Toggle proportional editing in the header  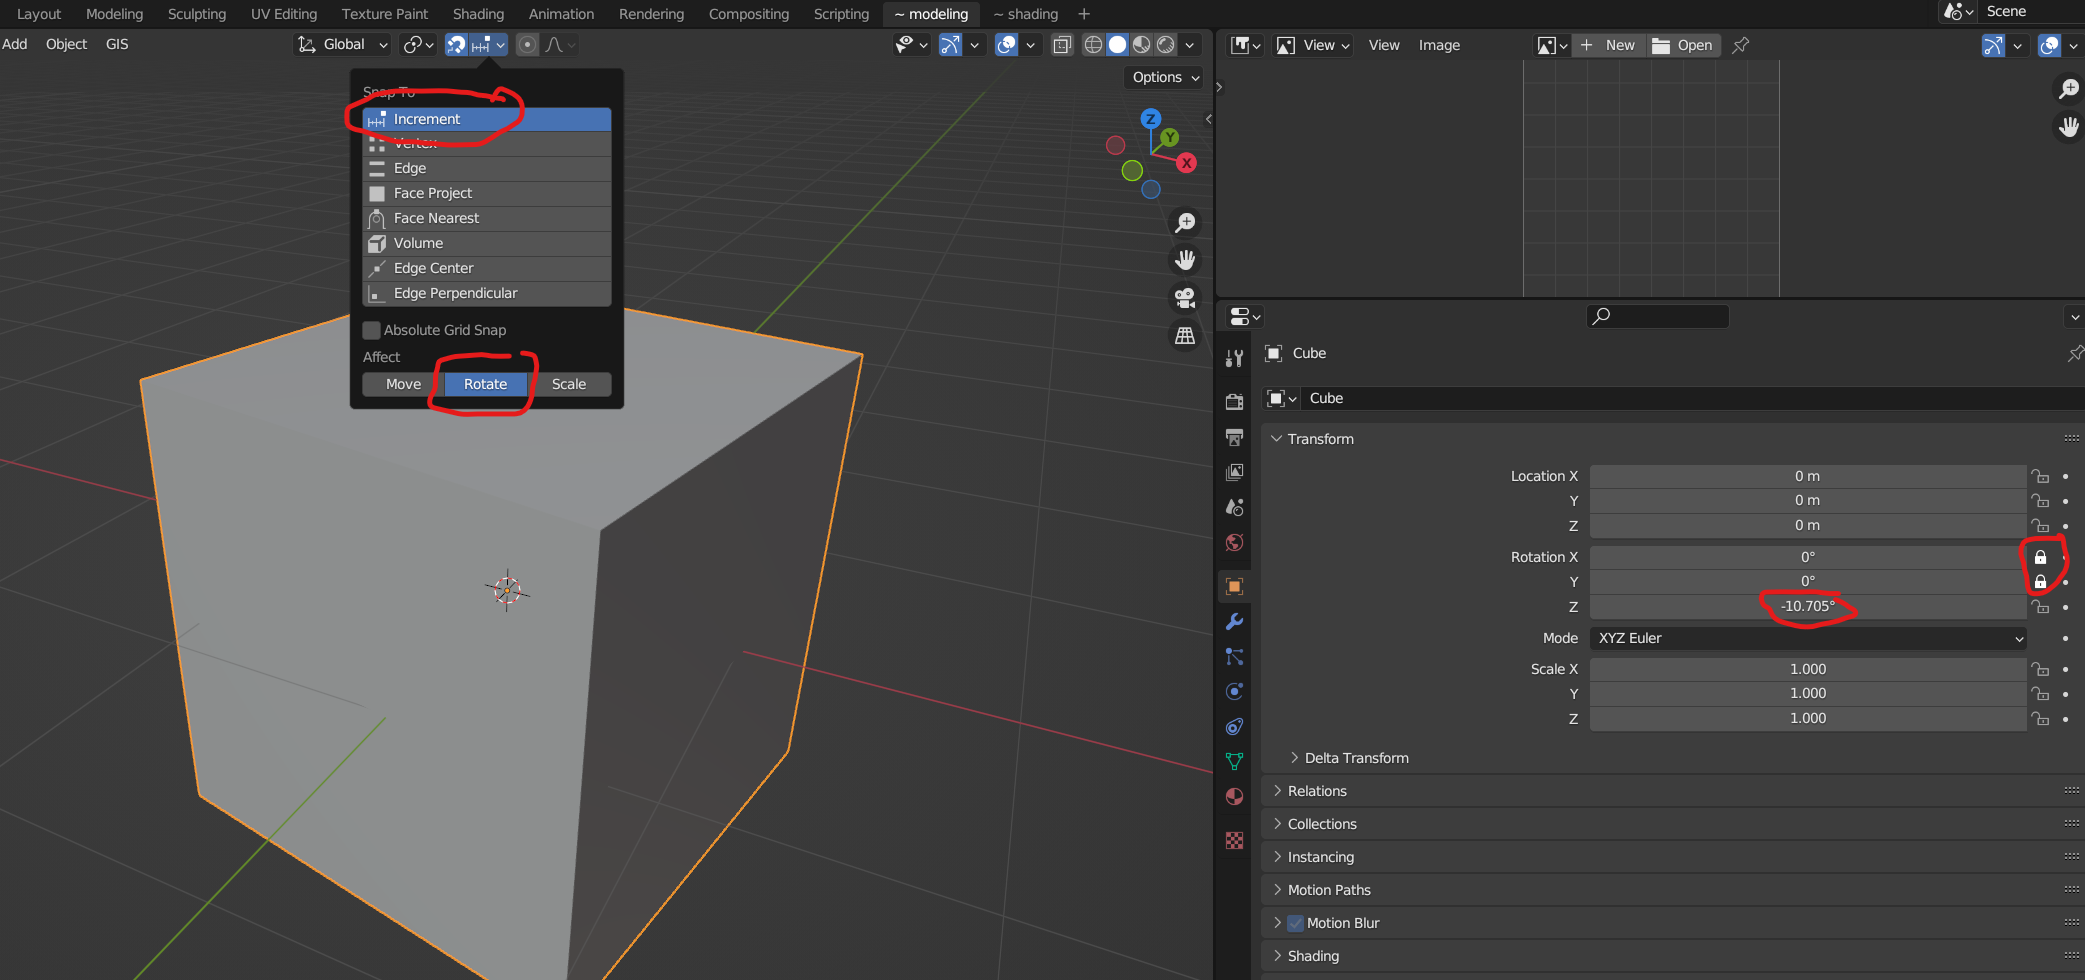tap(527, 44)
